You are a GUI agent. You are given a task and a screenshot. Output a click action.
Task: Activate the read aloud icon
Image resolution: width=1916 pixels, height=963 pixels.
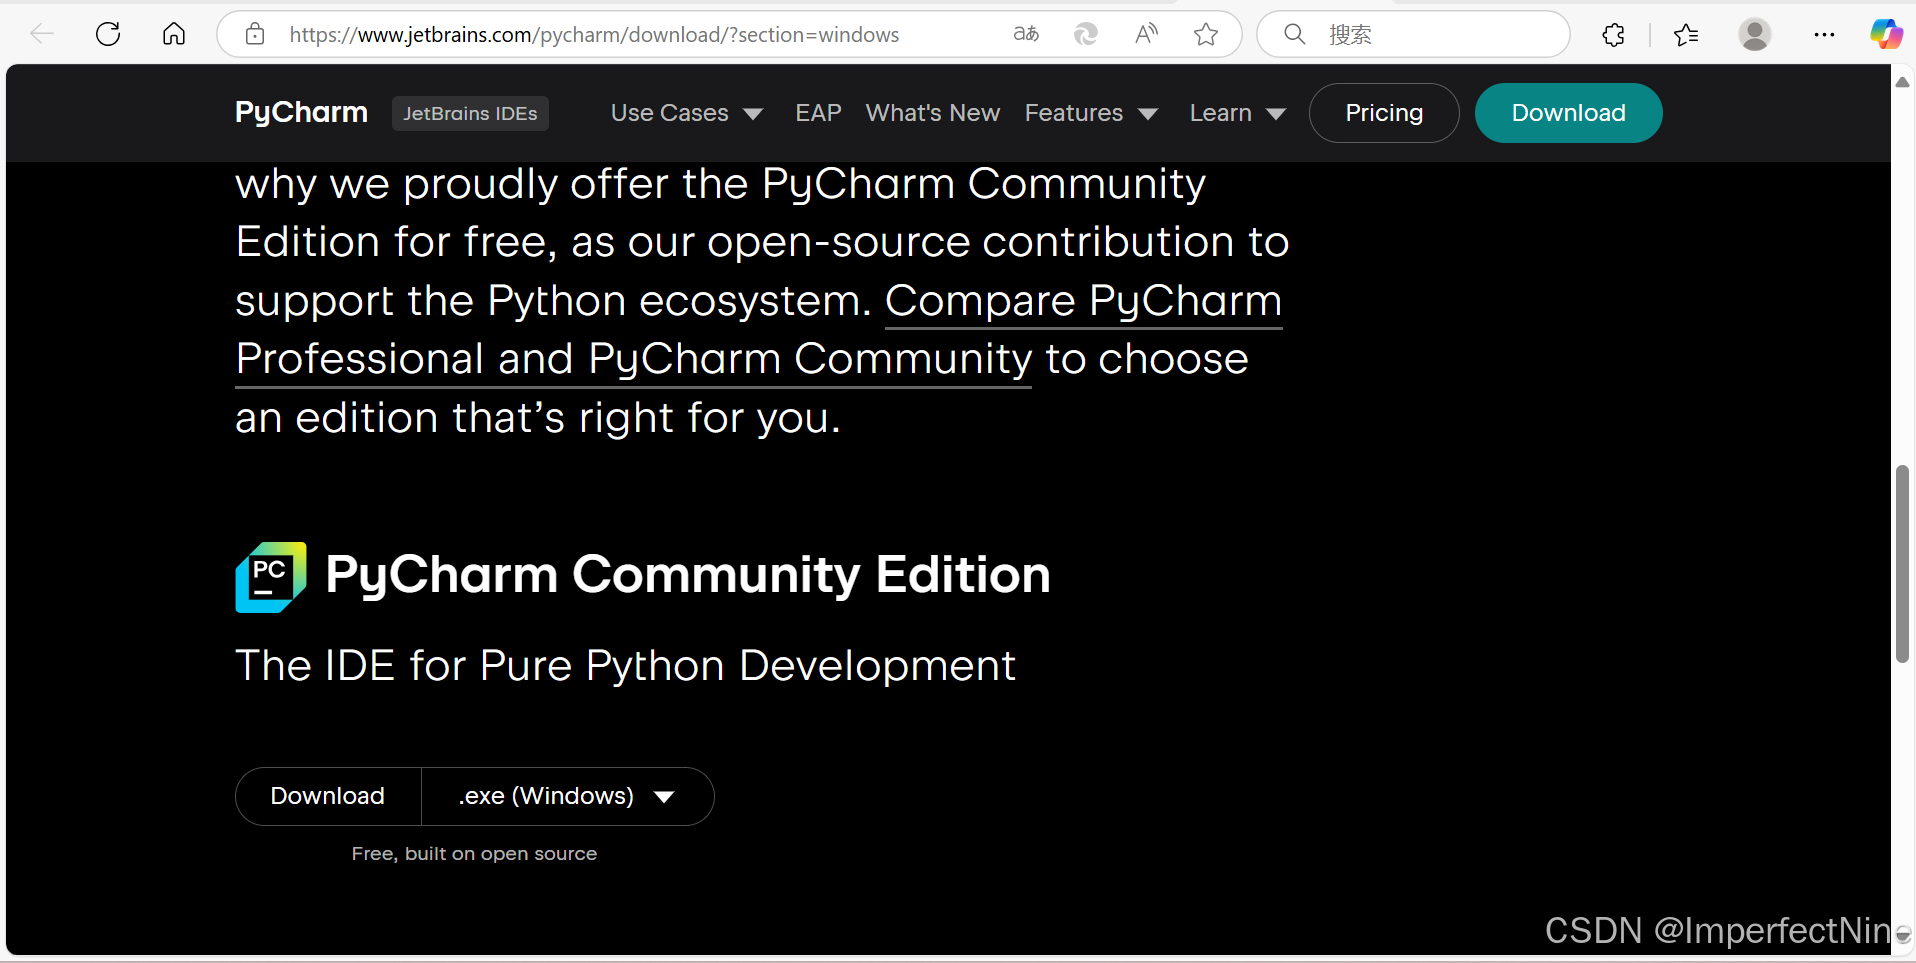pos(1146,34)
